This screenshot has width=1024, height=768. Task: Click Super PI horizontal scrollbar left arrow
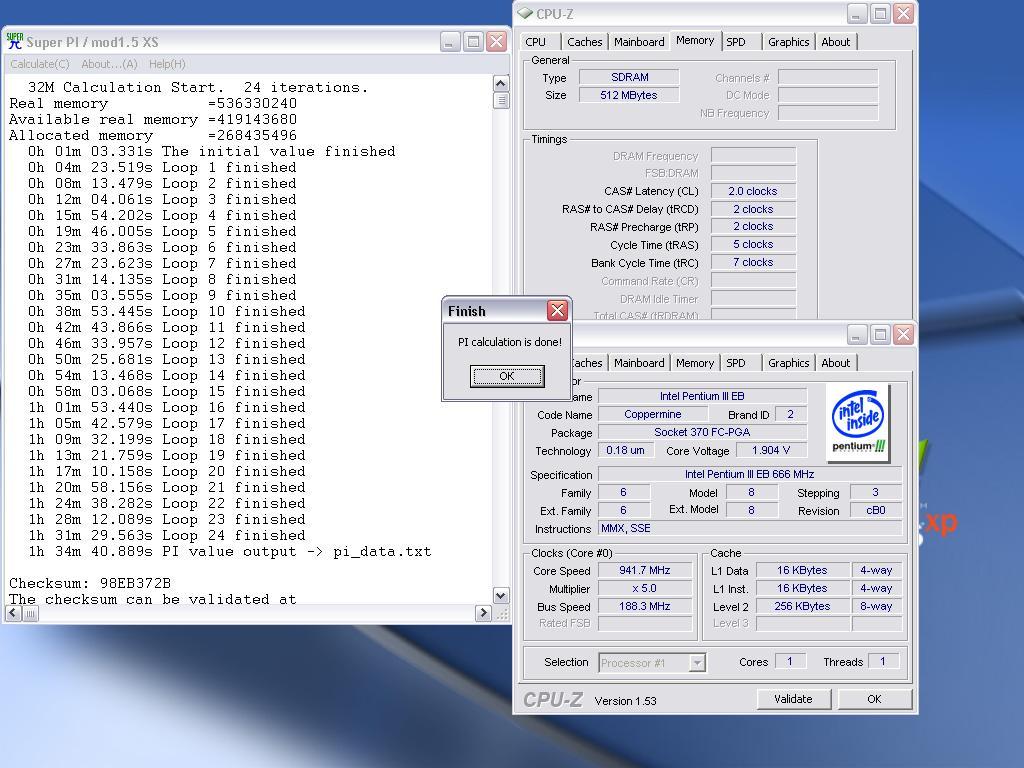(x=14, y=613)
